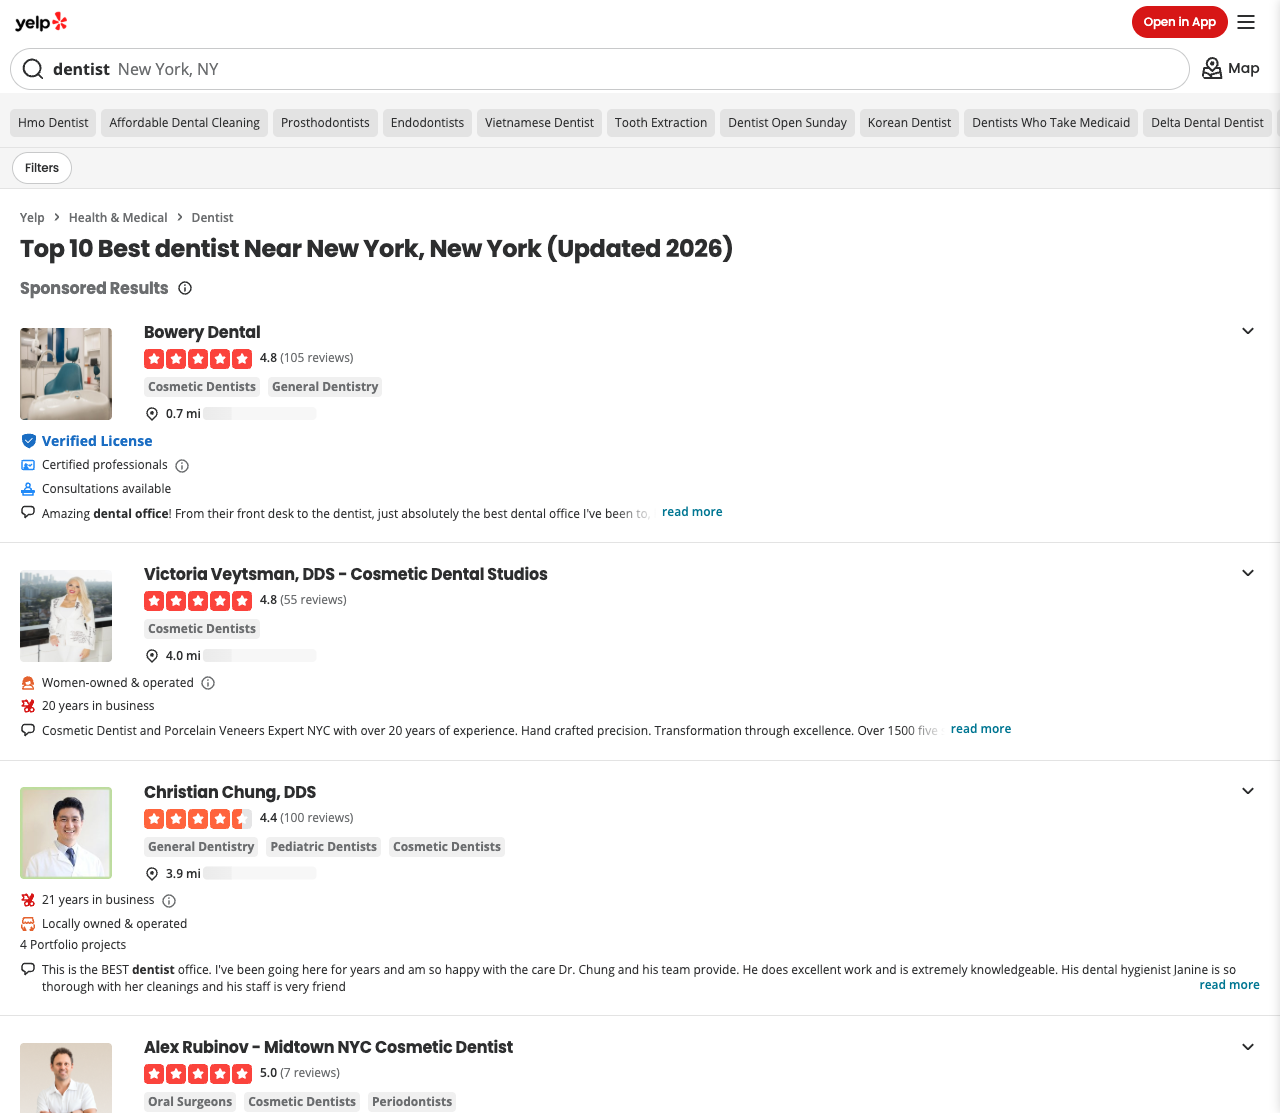Open the hamburger menu icon

1246,22
